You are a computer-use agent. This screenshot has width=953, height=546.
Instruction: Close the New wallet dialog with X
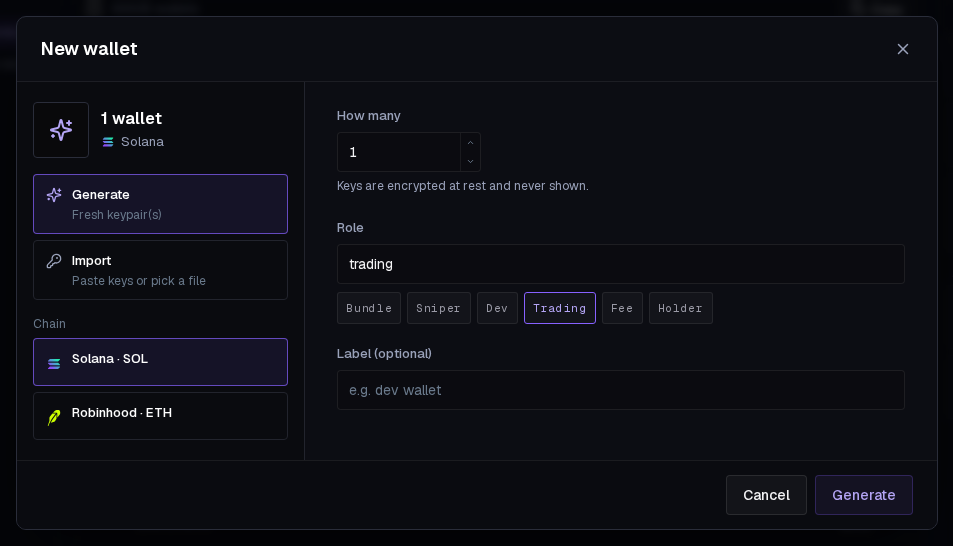[x=903, y=49]
